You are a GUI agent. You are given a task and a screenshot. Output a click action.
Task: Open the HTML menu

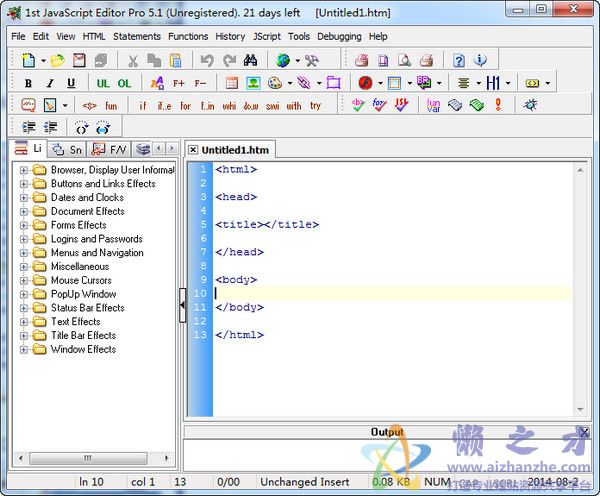(x=94, y=36)
